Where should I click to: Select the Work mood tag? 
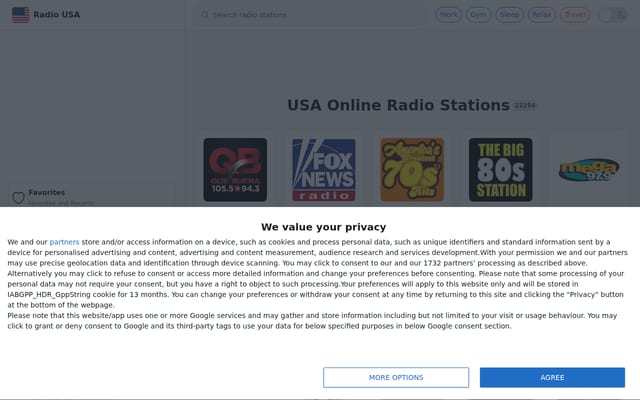[448, 15]
